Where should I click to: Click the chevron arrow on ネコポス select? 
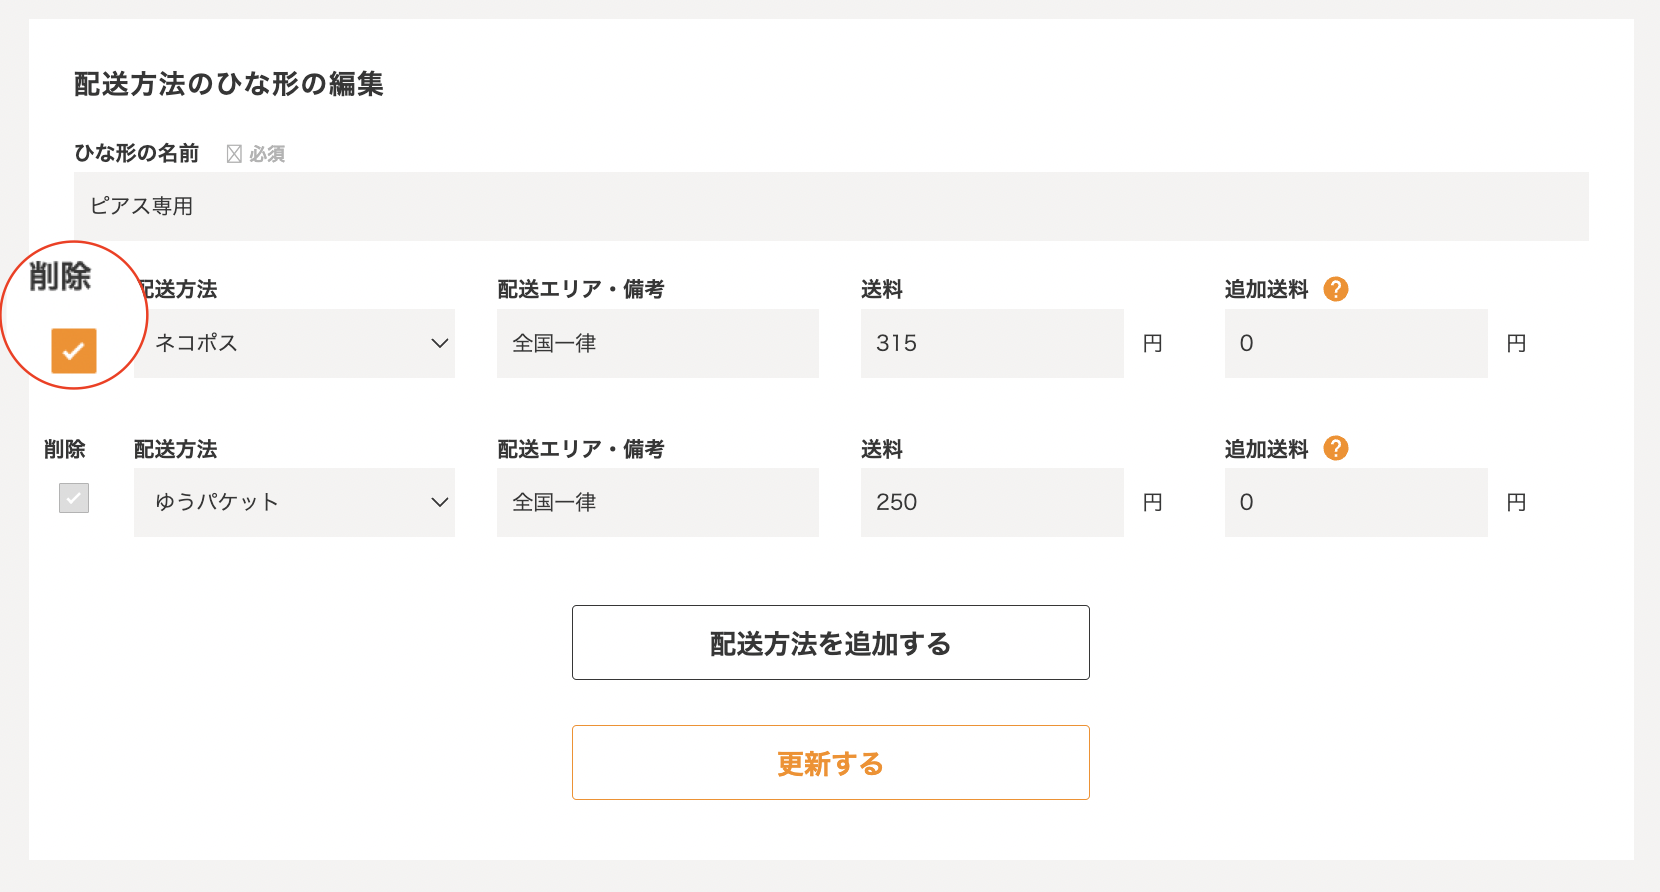(439, 343)
